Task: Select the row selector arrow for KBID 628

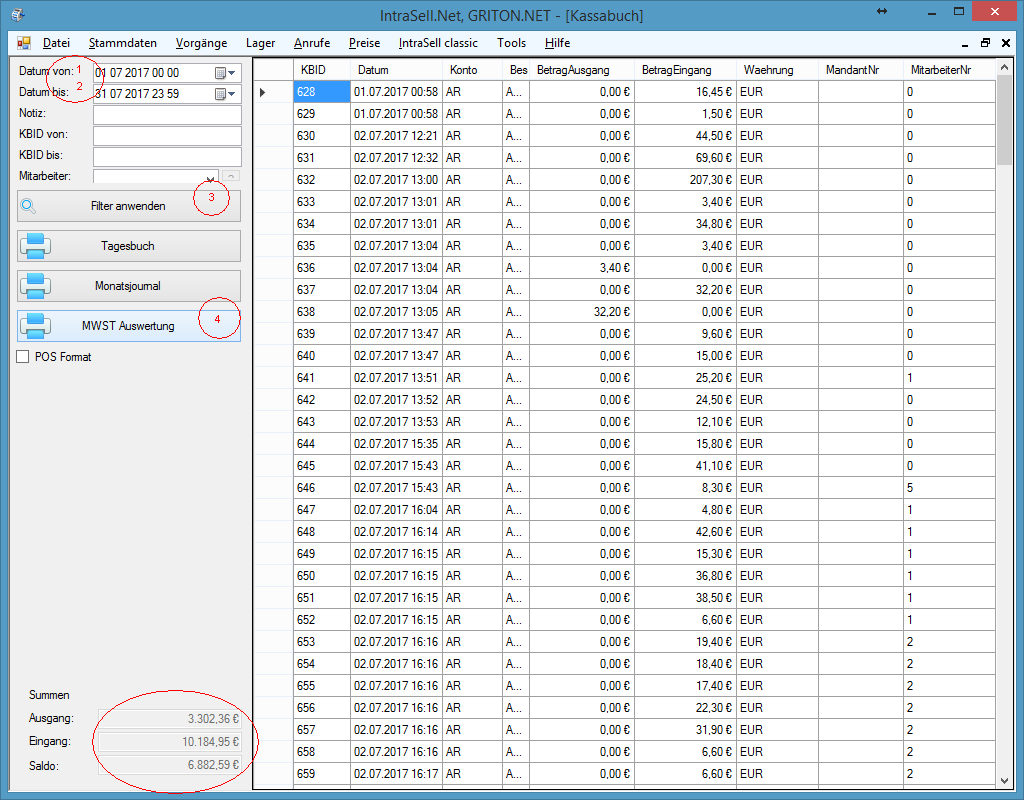Action: coord(263,92)
